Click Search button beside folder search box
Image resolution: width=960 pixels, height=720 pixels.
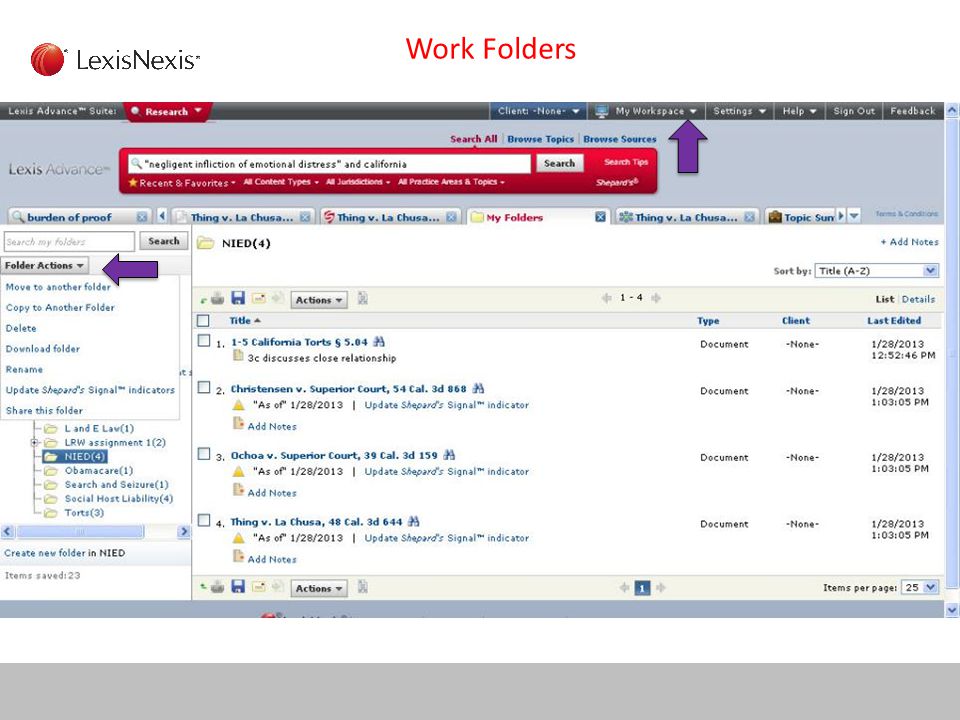point(163,241)
